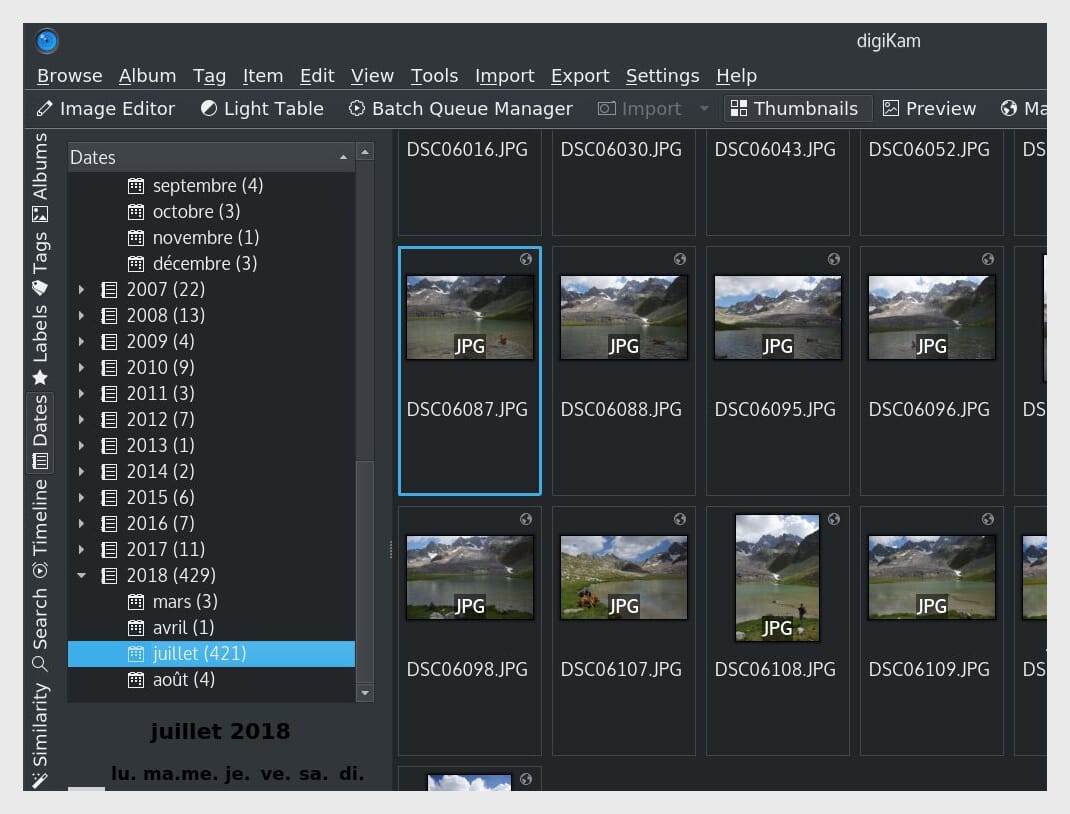Viewport: 1070px width, 814px height.
Task: Click geolocation globe icon on DSC06109.JPG
Action: tap(987, 519)
